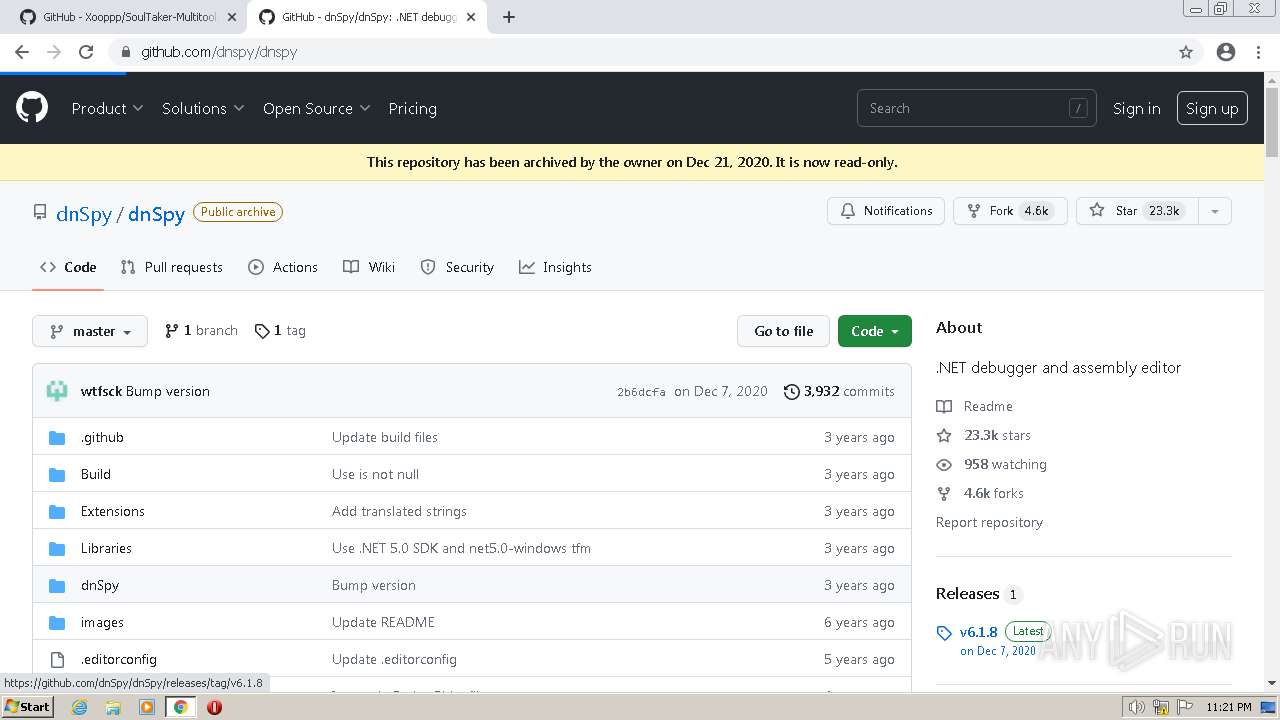Click the browser address bar
Viewport: 1280px width, 720px height.
click(x=640, y=52)
